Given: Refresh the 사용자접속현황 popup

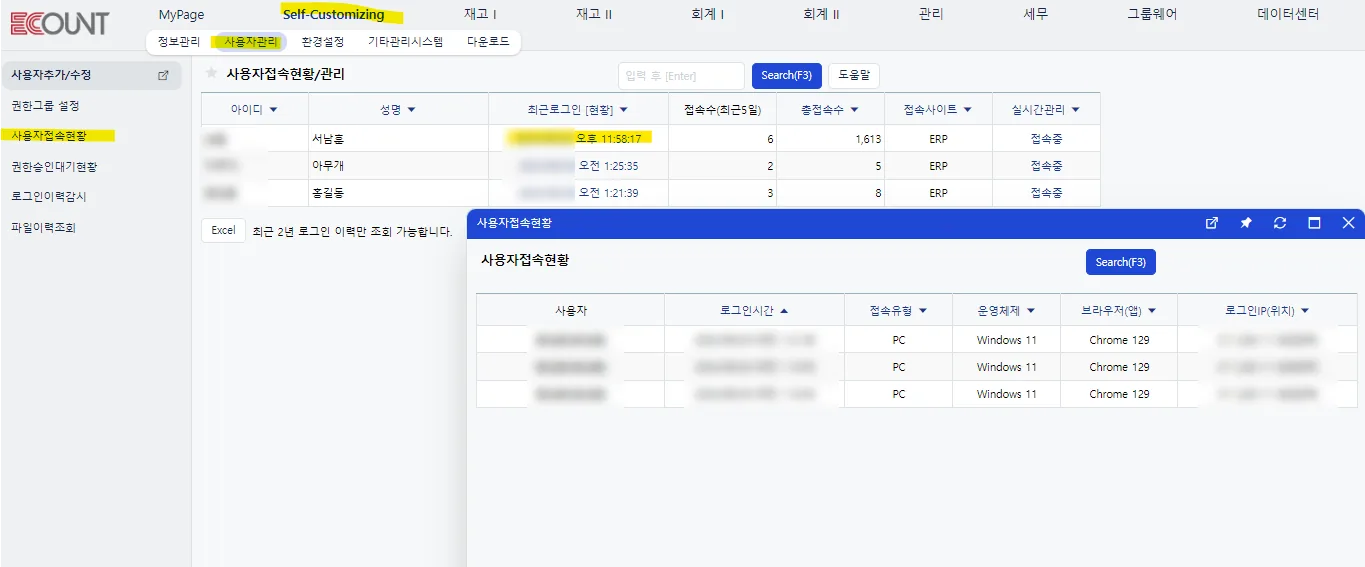Looking at the screenshot, I should point(1280,223).
